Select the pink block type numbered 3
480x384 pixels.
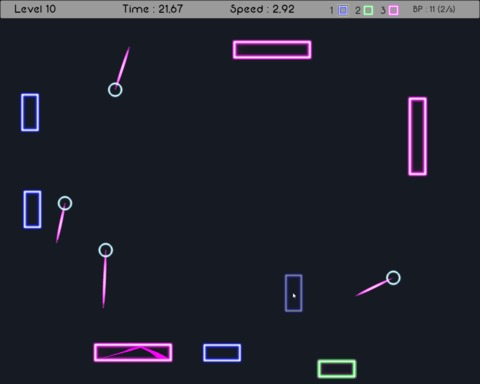(x=394, y=10)
